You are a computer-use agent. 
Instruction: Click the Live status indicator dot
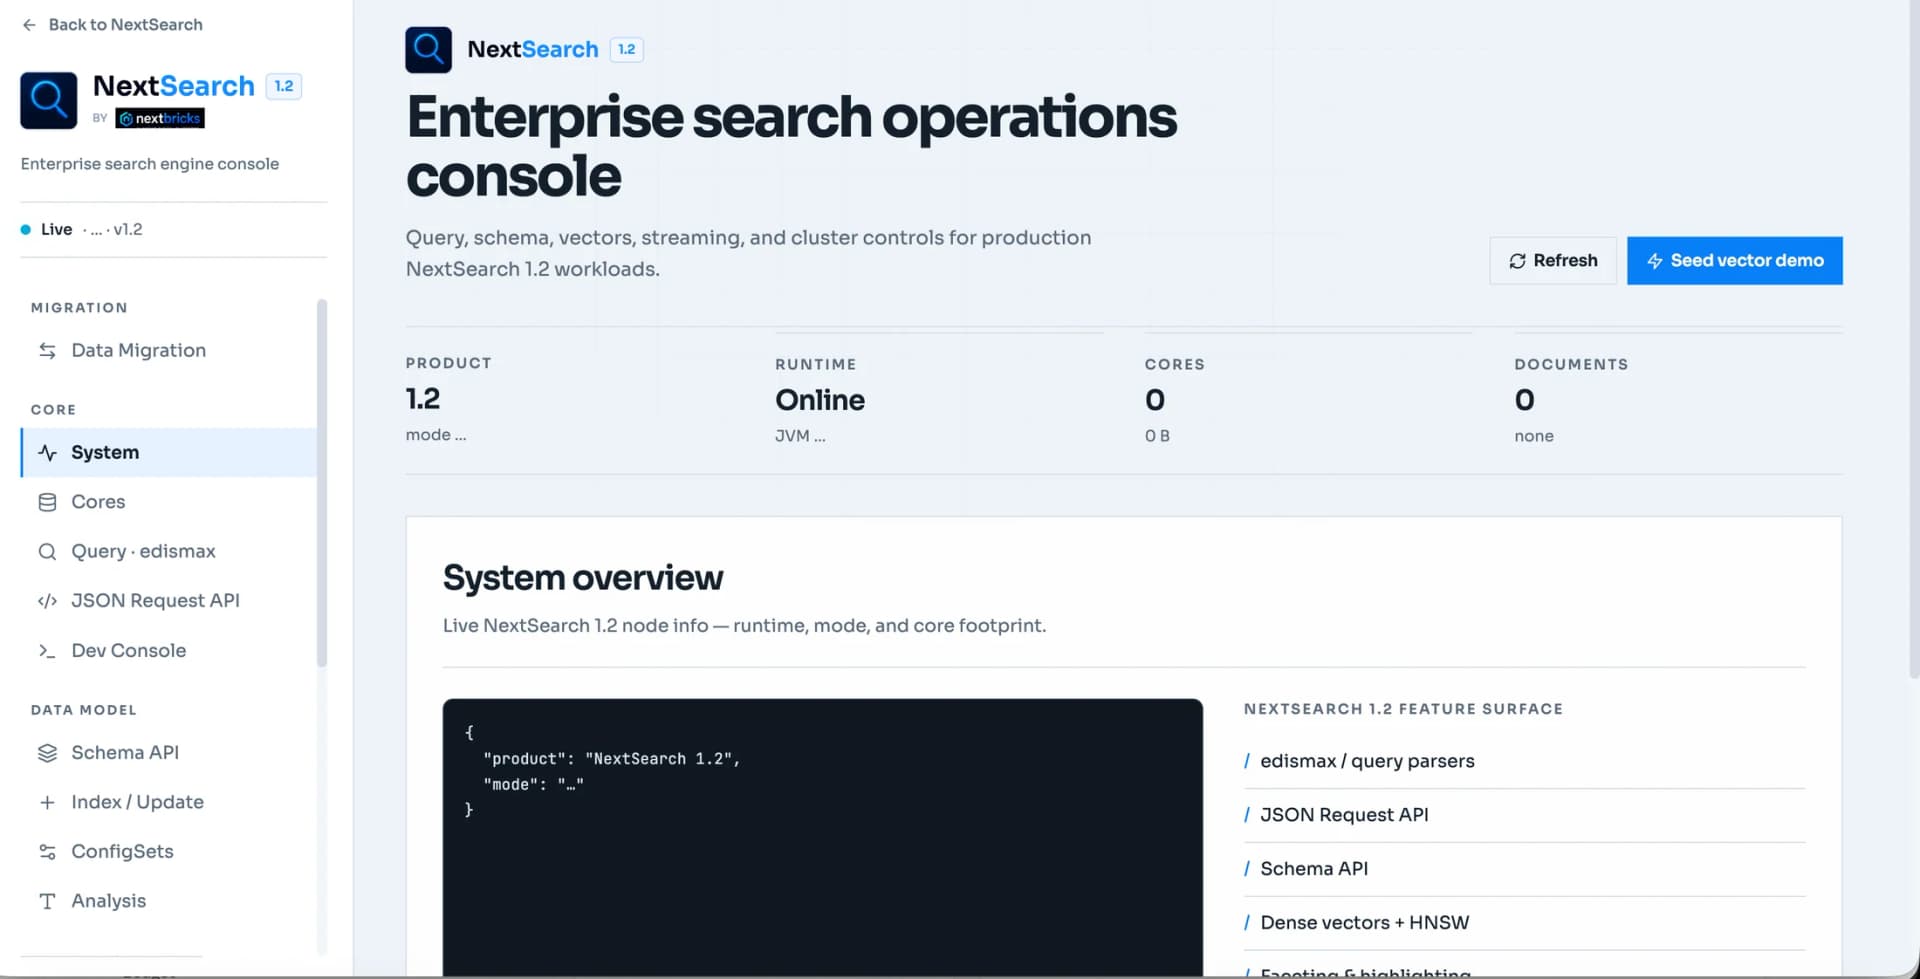pos(26,230)
